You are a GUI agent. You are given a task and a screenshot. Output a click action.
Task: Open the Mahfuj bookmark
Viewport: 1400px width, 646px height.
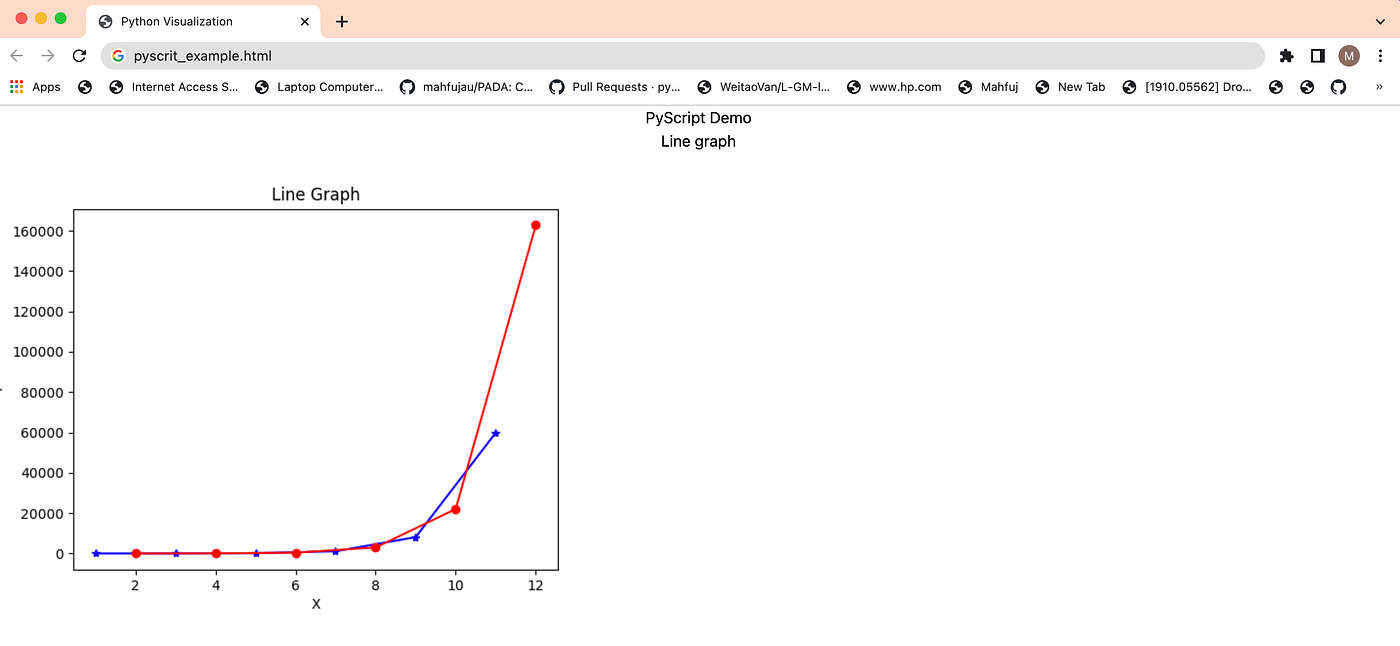coord(997,87)
